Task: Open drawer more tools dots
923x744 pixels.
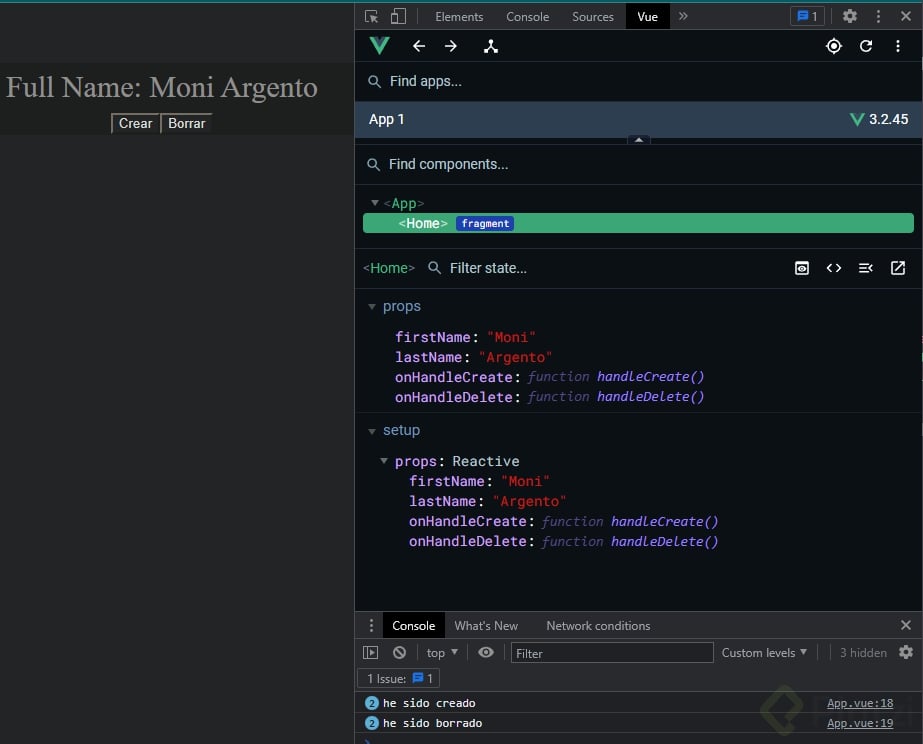Action: 371,625
